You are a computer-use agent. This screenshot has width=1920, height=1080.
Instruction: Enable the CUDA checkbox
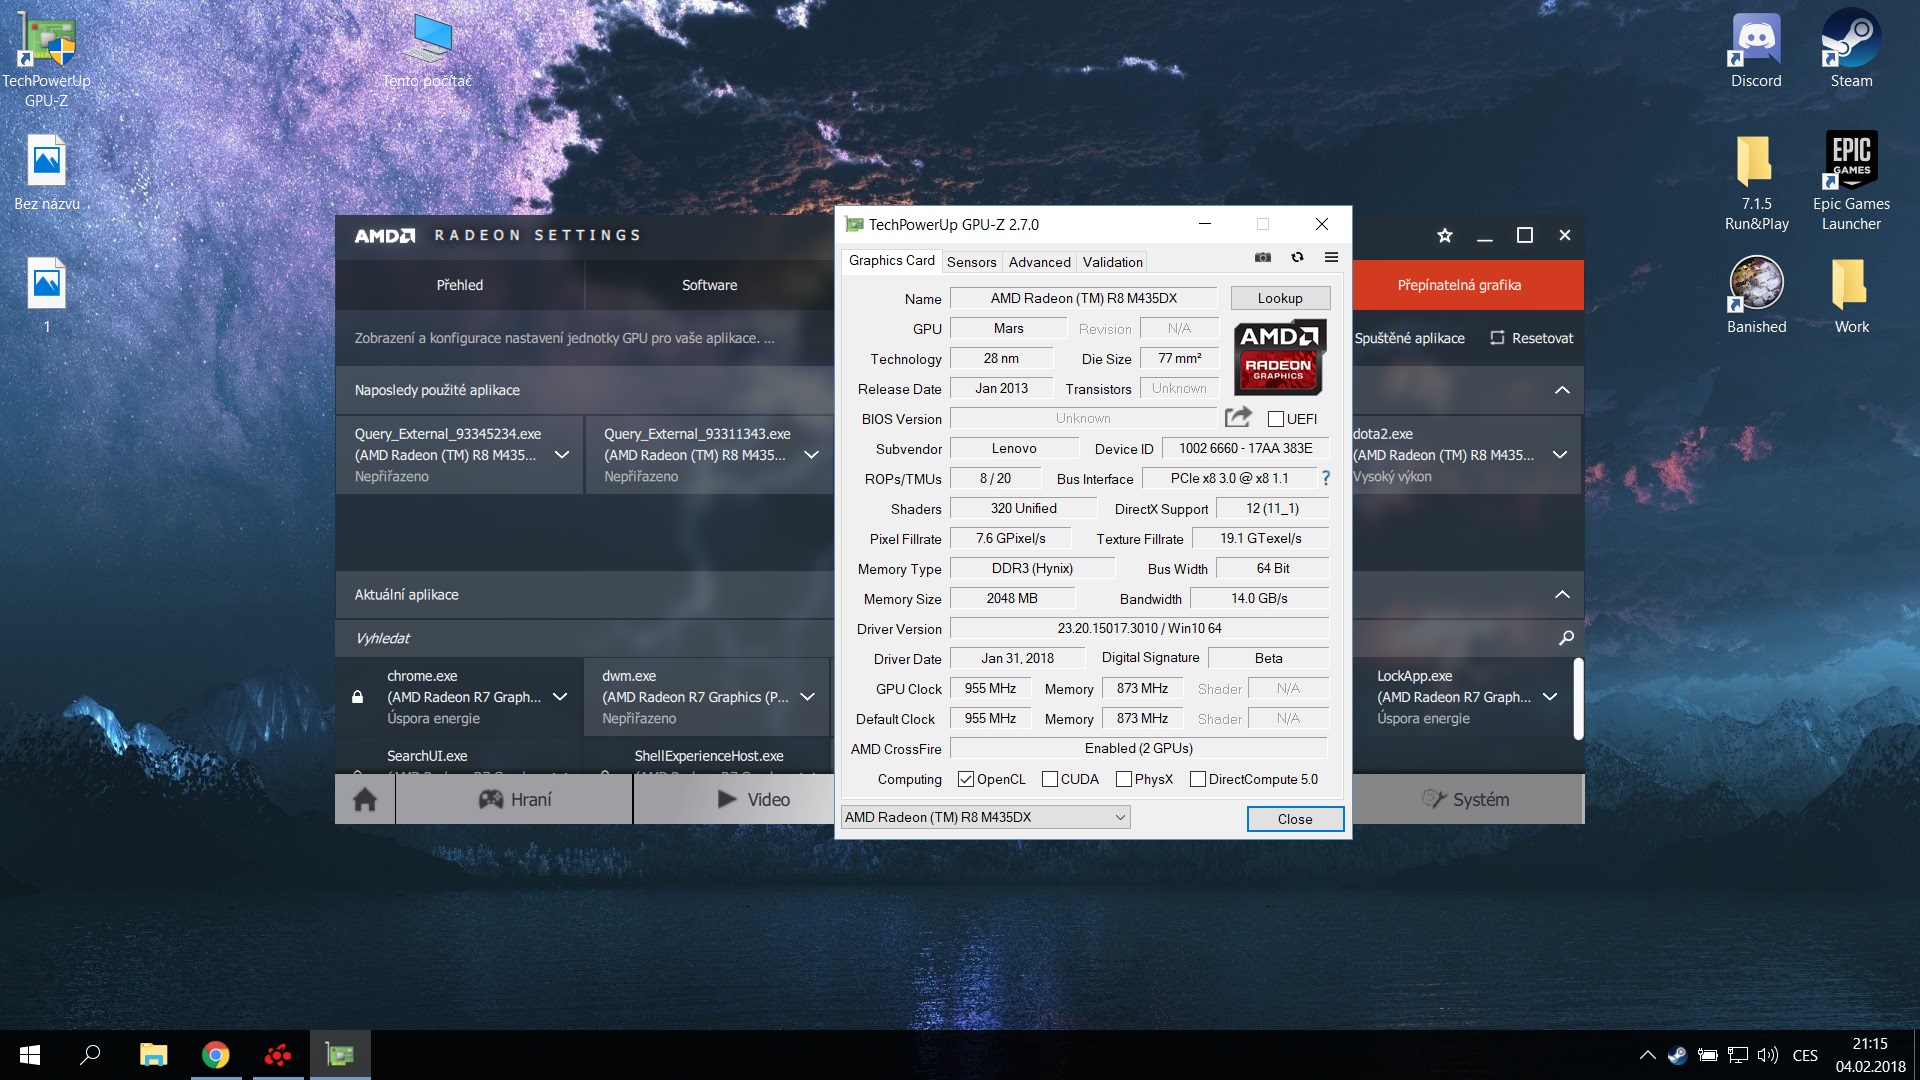coord(1050,779)
